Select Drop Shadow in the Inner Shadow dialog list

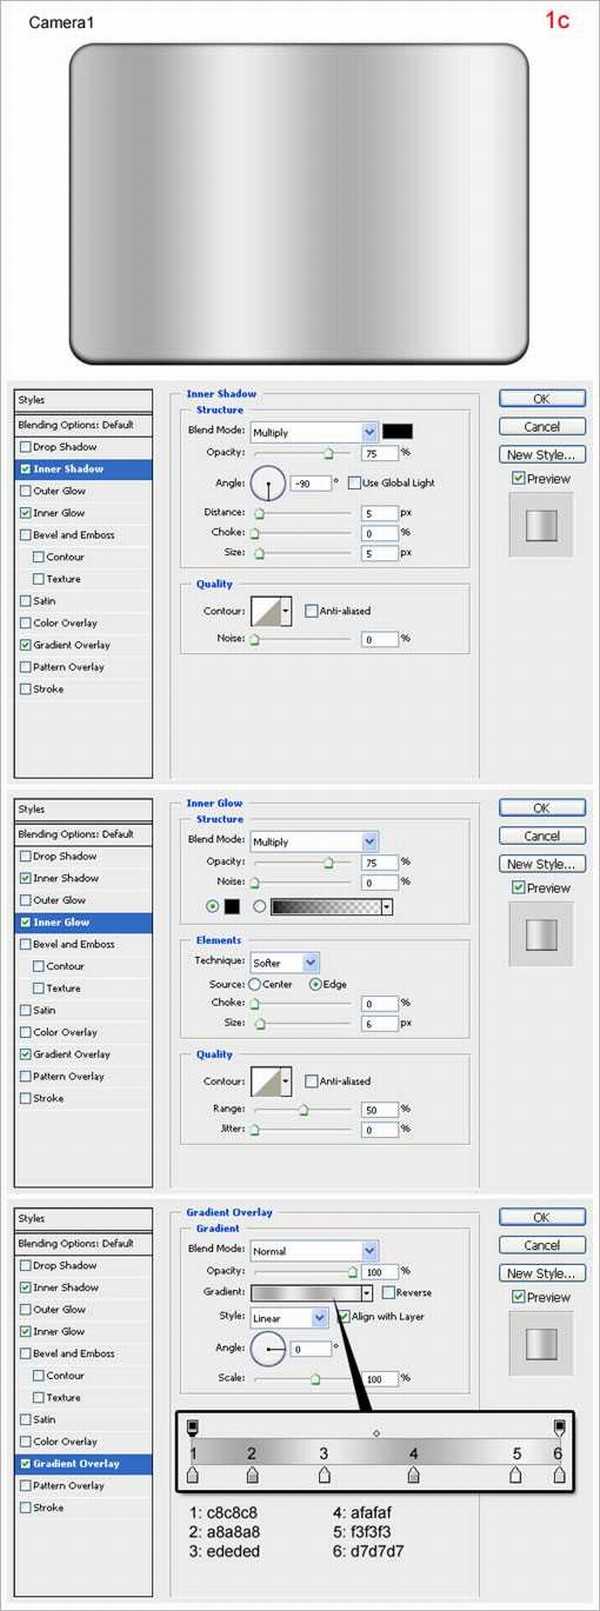64,447
